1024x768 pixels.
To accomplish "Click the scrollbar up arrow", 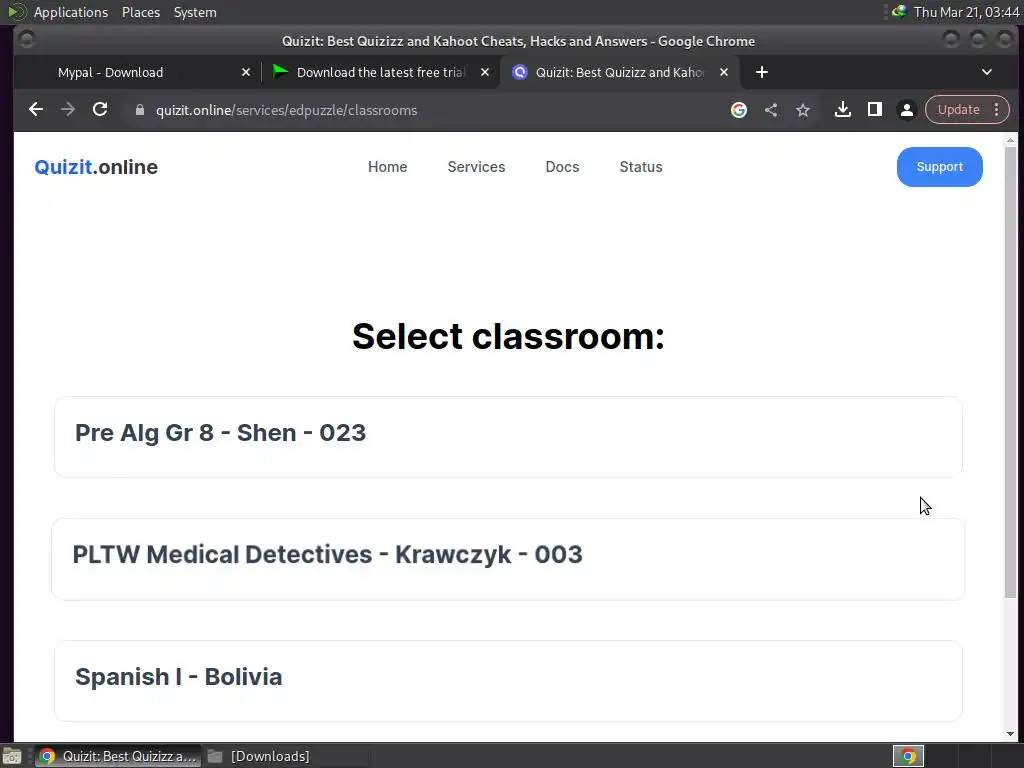I will pyautogui.click(x=1010, y=140).
